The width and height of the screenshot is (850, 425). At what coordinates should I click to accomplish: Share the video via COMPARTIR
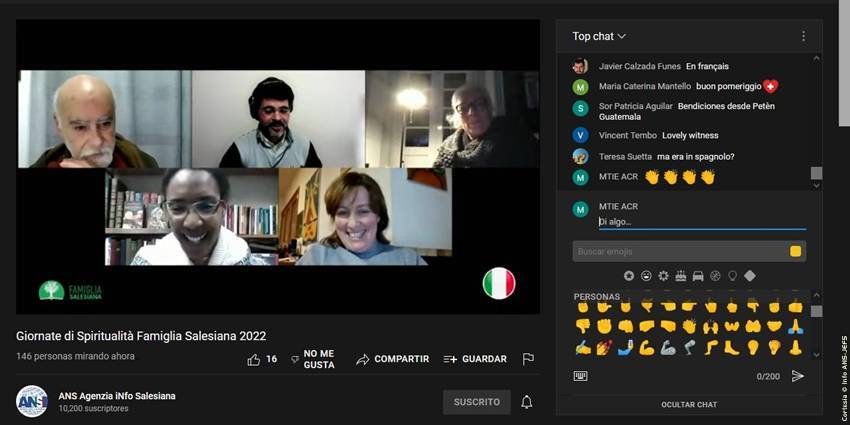click(392, 359)
